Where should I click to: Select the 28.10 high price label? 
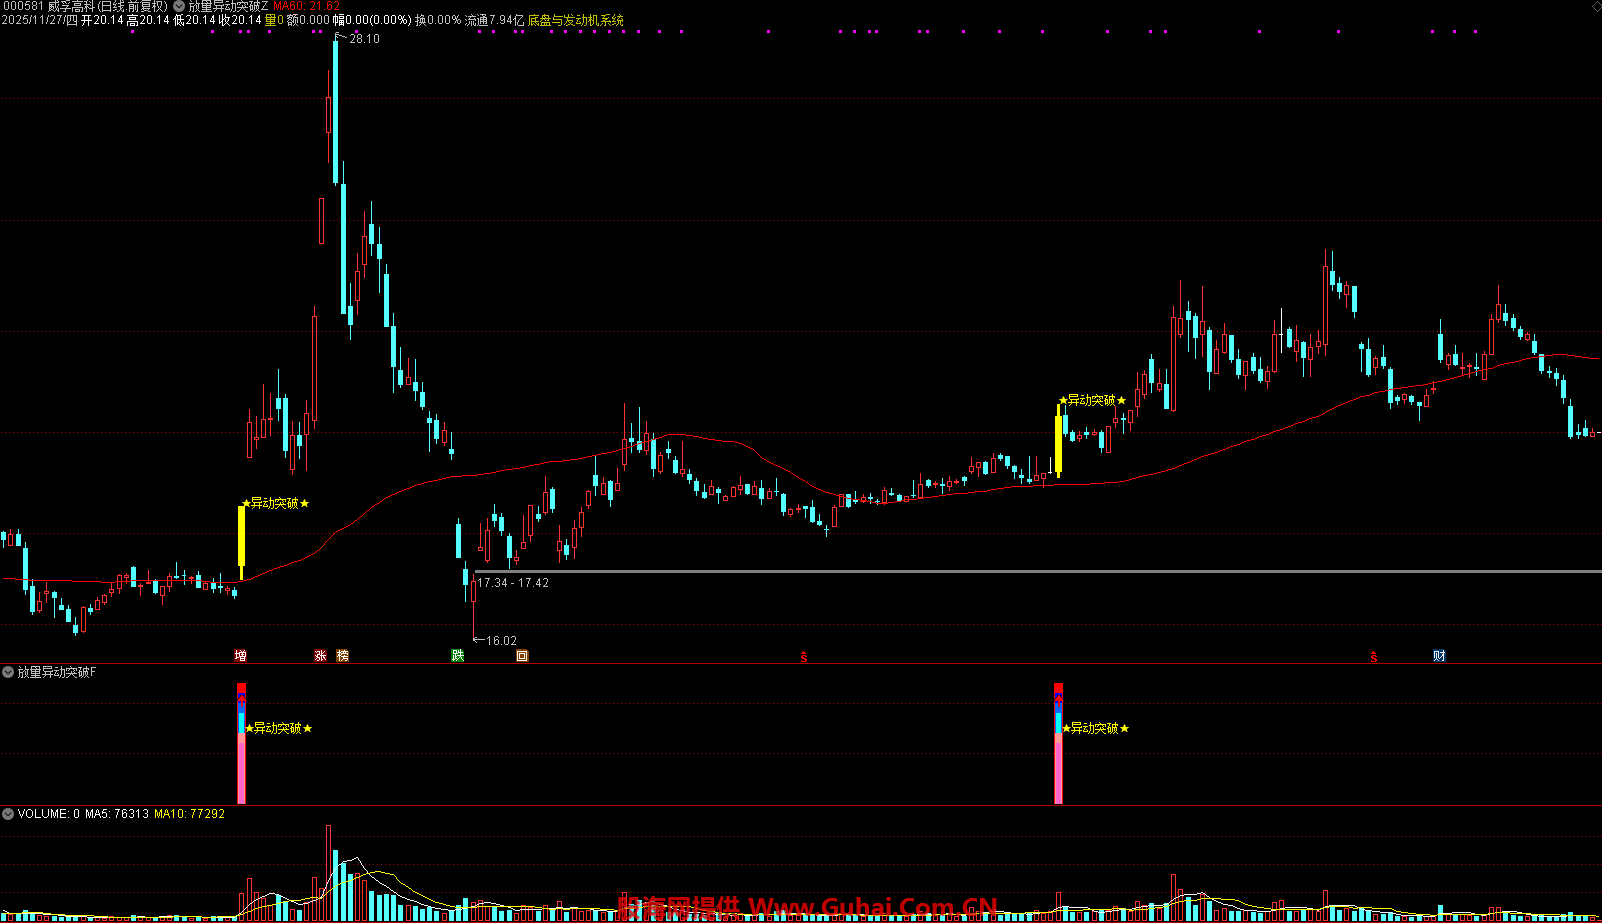pyautogui.click(x=364, y=39)
